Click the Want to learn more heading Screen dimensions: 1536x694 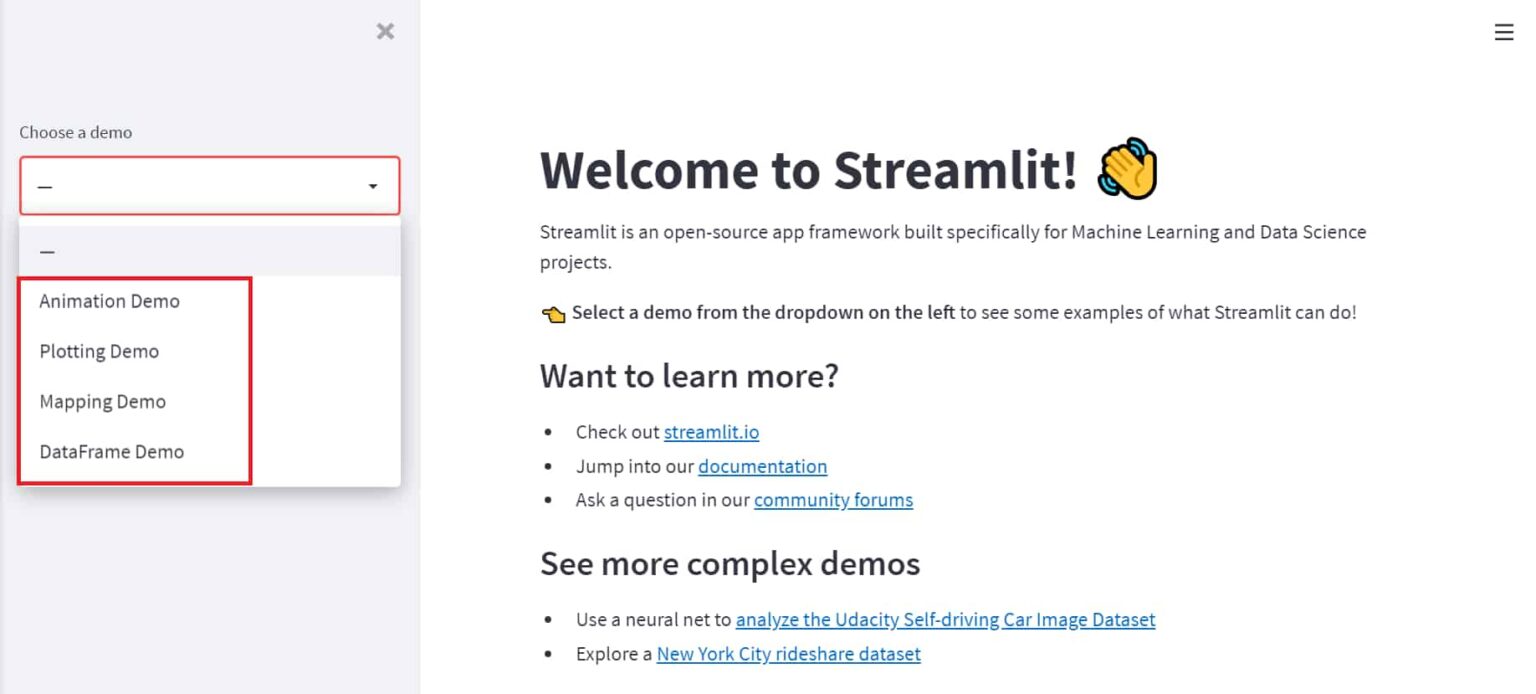tap(689, 375)
